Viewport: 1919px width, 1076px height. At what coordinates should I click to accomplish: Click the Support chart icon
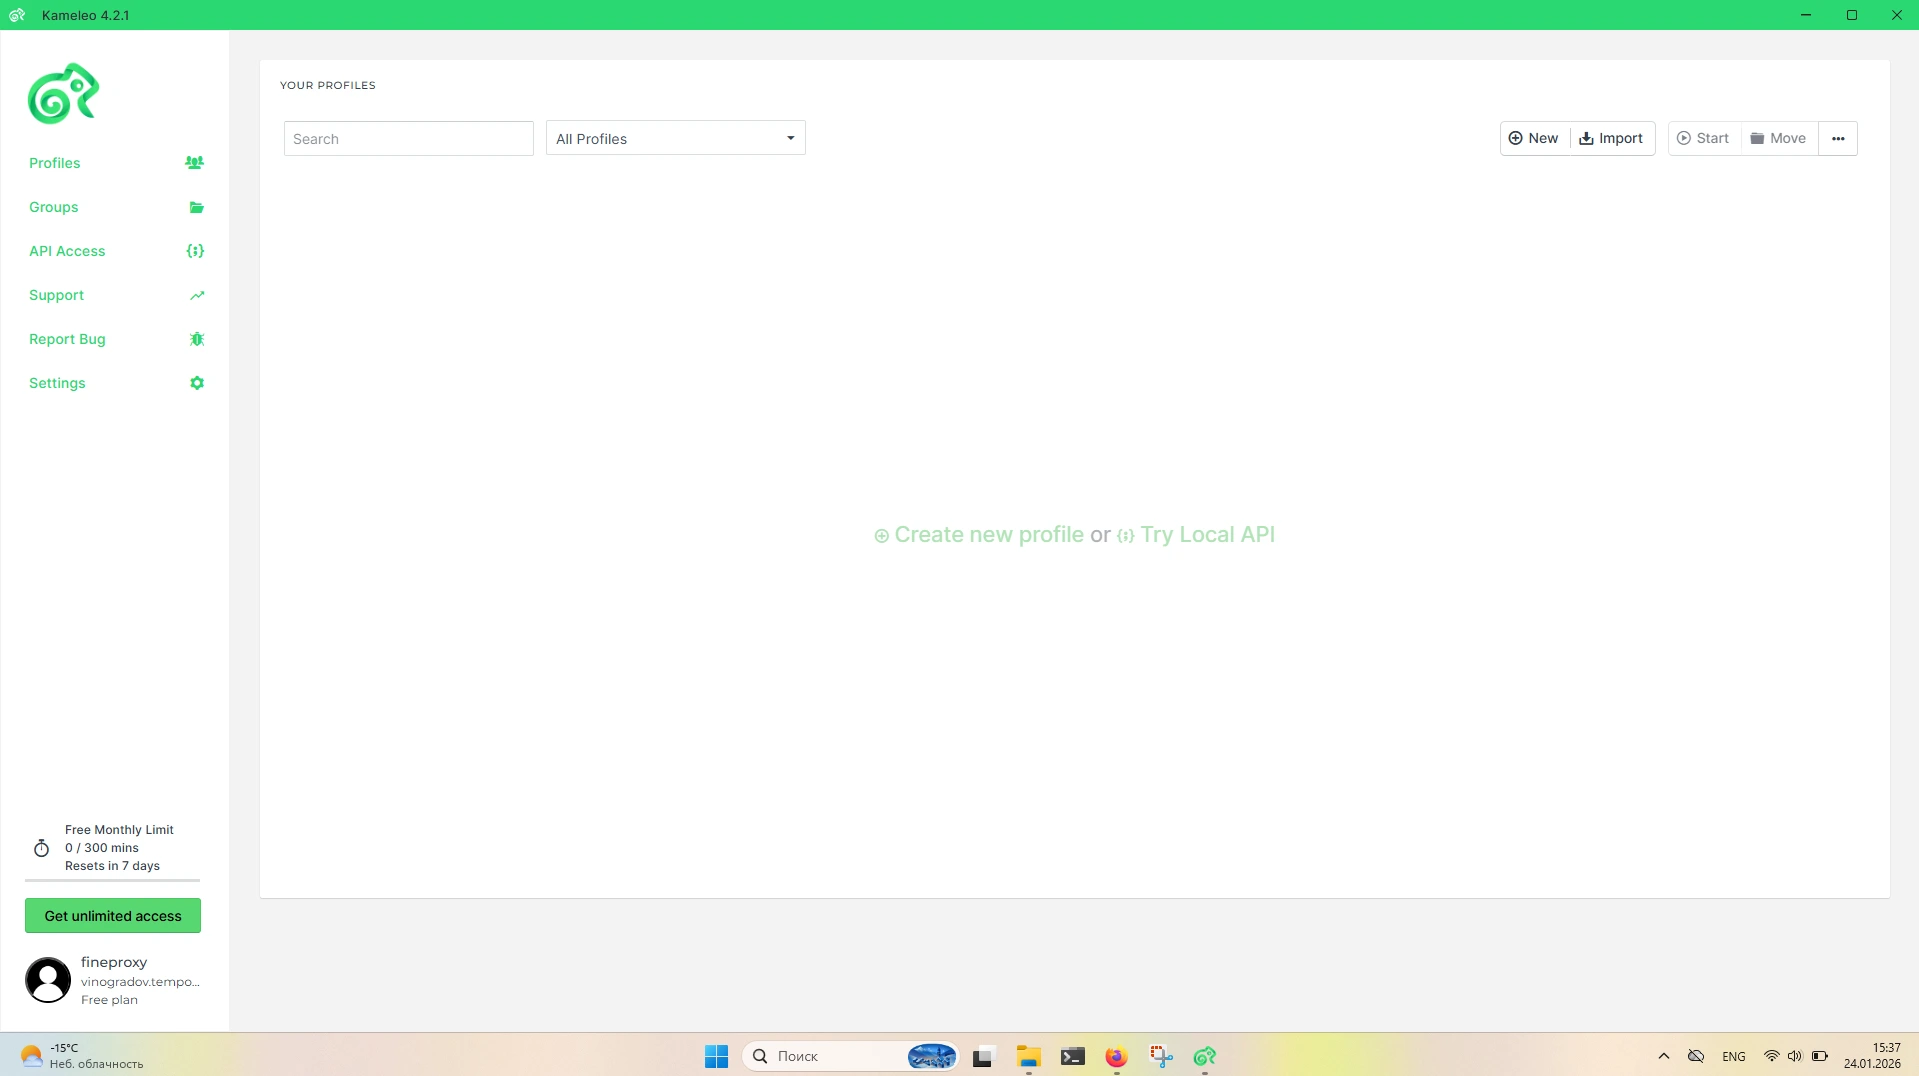(x=197, y=295)
